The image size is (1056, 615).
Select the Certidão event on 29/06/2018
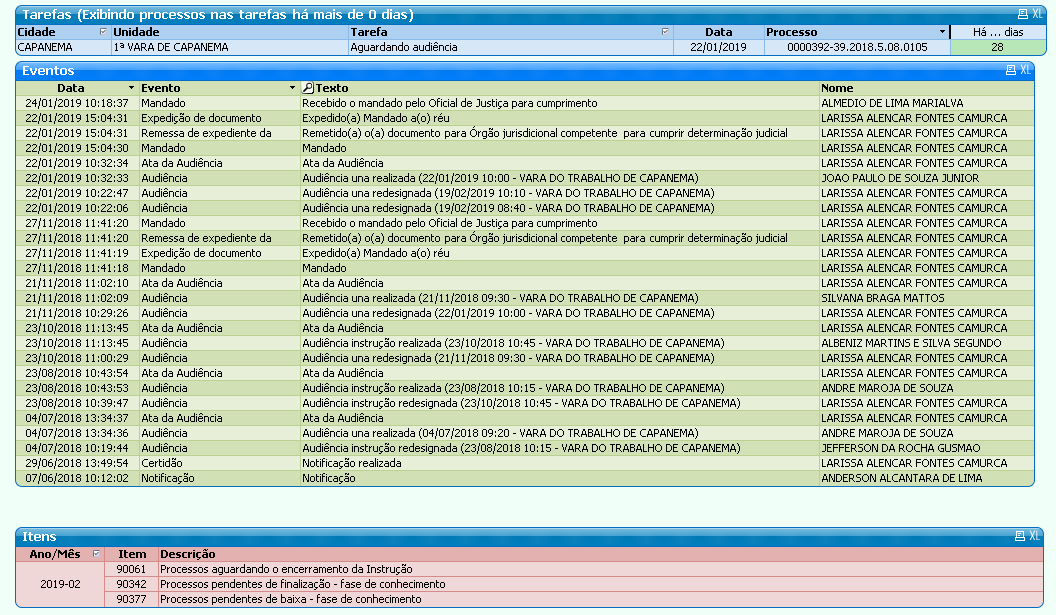click(162, 463)
